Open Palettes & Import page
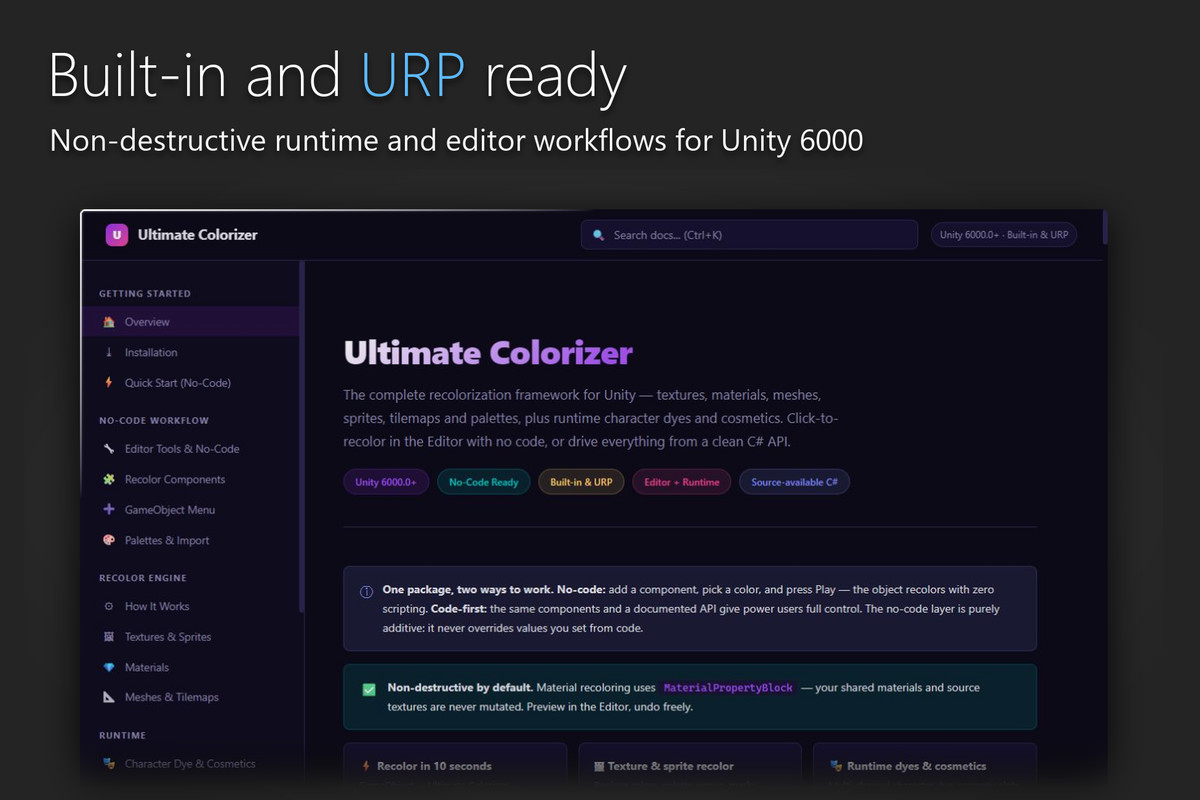Viewport: 1200px width, 800px height. (190, 540)
